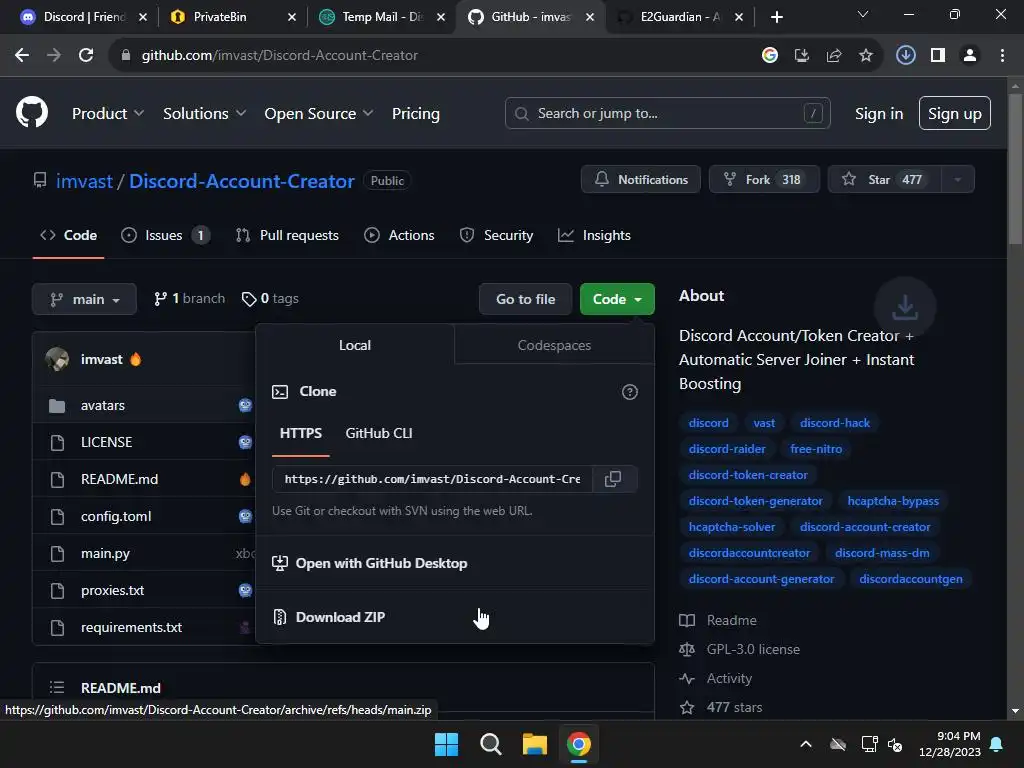Open a new browser tab

(776, 17)
